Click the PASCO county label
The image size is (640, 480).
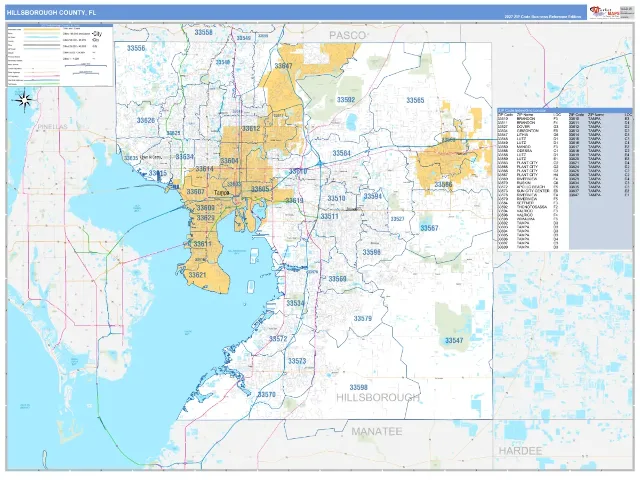point(347,36)
